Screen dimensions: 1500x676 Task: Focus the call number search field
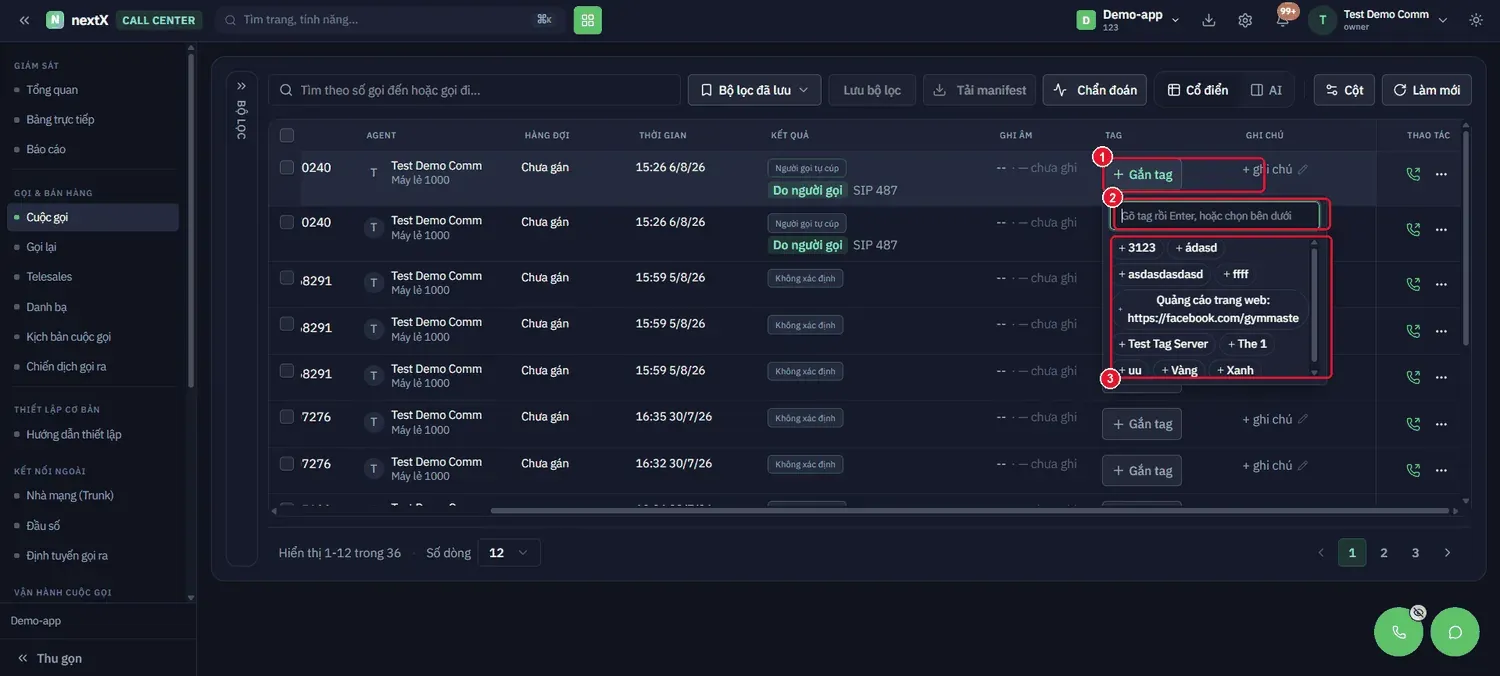click(x=474, y=90)
